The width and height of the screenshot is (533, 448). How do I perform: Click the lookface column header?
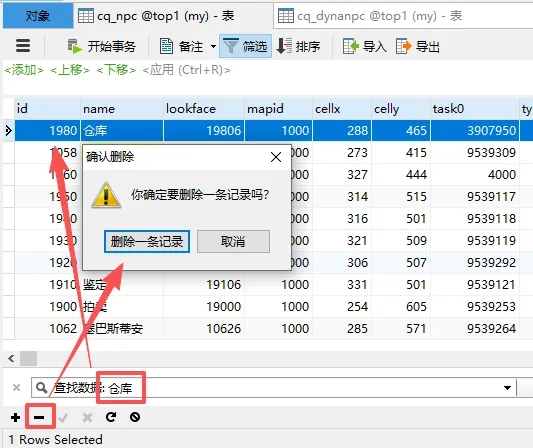(x=204, y=109)
